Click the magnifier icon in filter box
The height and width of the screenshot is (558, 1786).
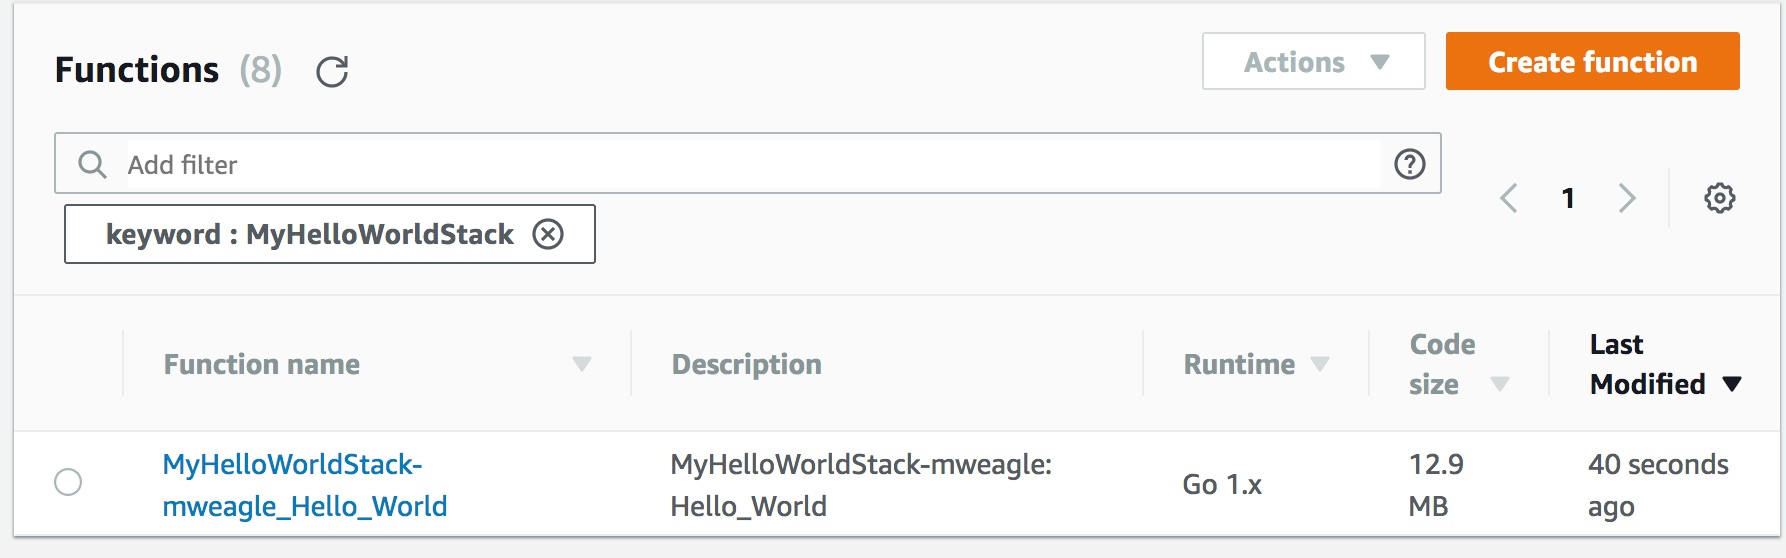[x=92, y=164]
